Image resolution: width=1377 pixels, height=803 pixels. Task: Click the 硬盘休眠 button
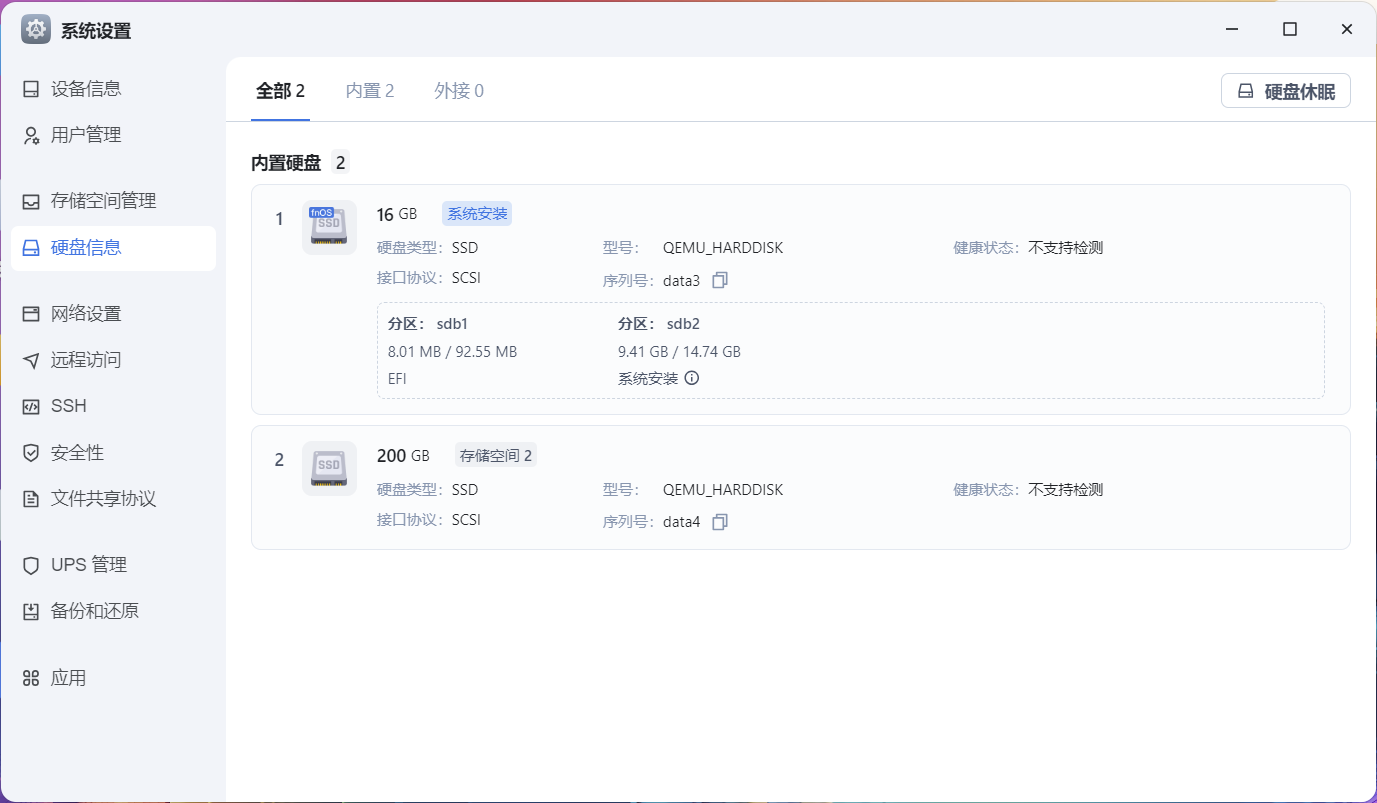coord(1285,91)
